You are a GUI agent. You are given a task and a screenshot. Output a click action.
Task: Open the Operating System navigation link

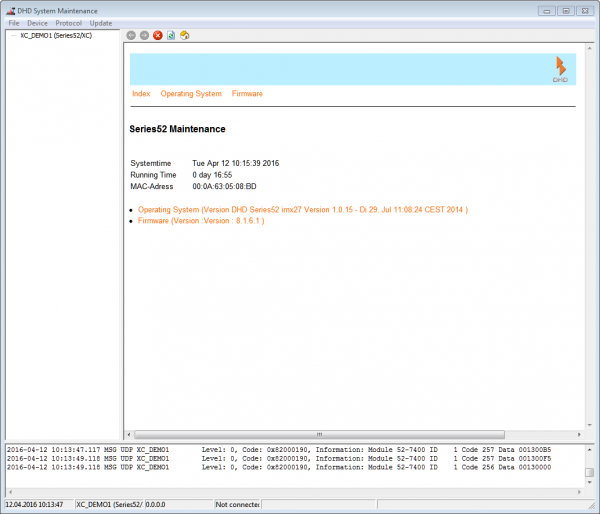(191, 94)
